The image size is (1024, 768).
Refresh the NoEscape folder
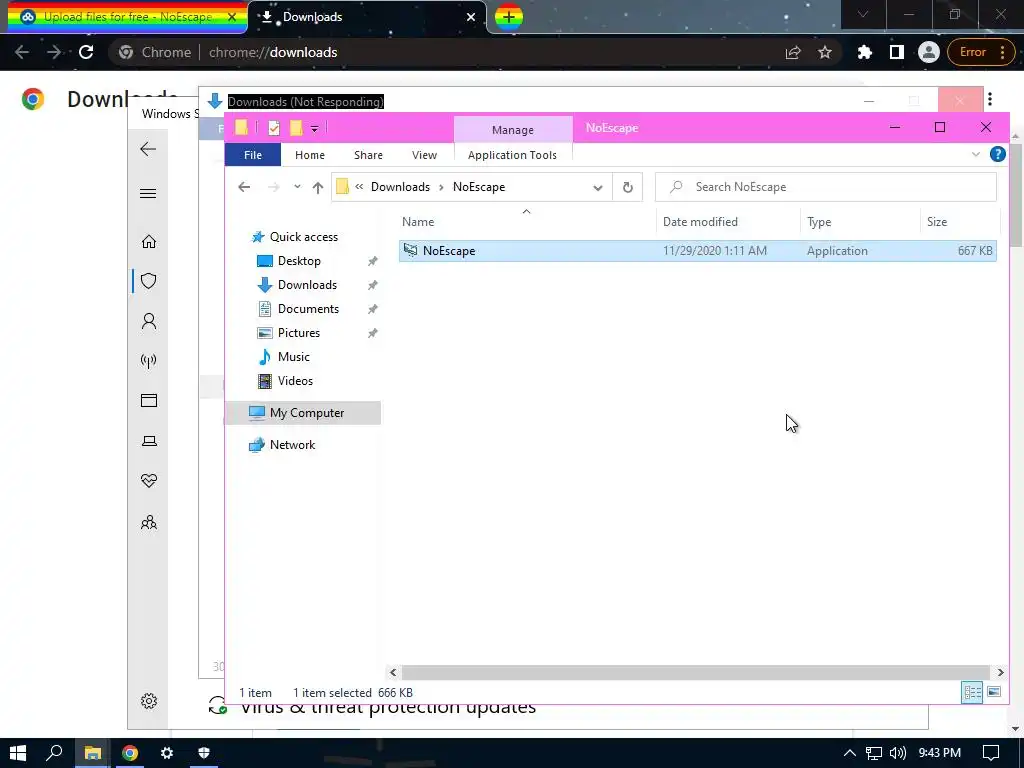(x=628, y=187)
